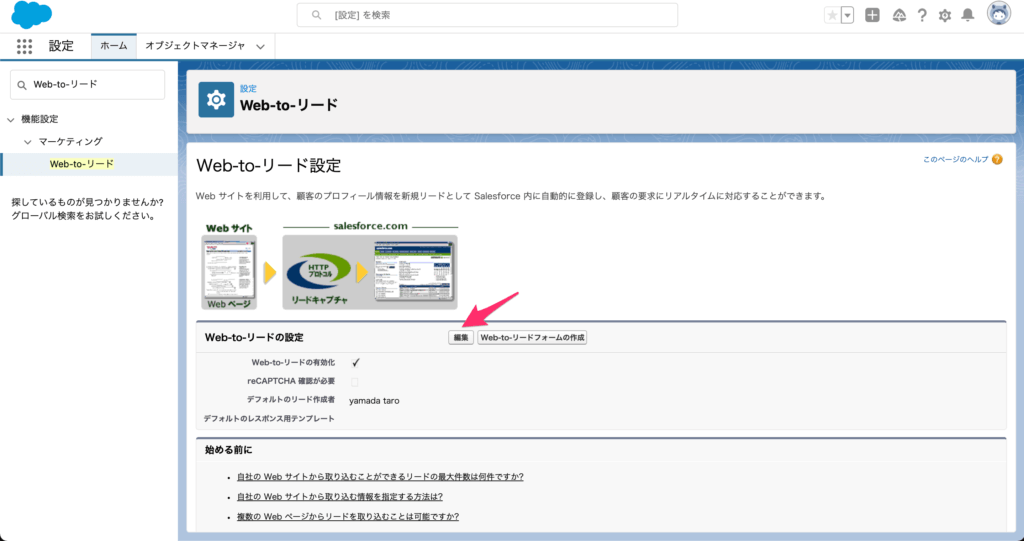
Task: Collapse the 機能設定 tree section
Action: point(10,120)
